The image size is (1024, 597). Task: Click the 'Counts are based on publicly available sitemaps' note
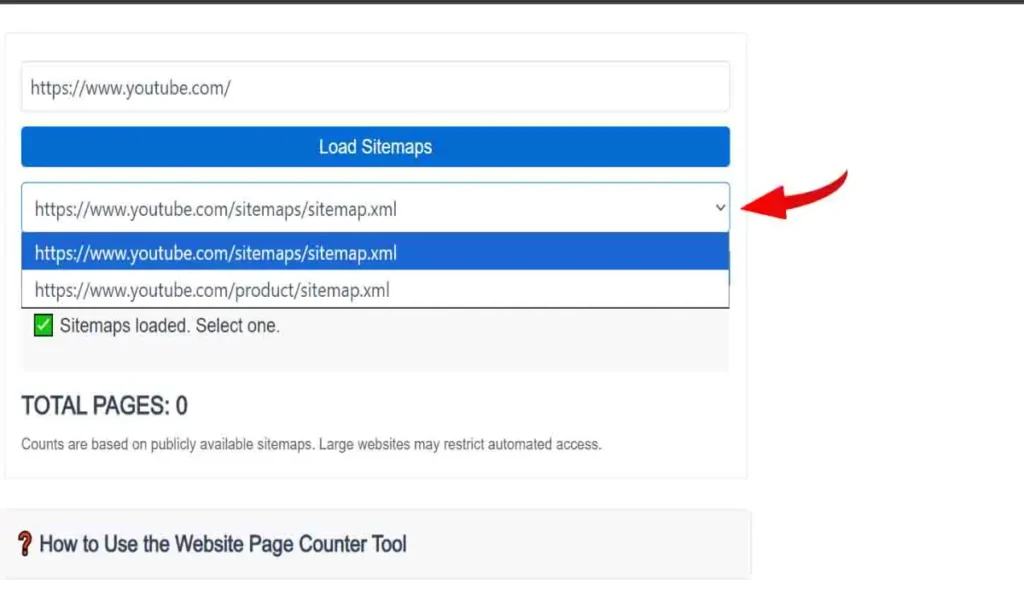(x=311, y=444)
